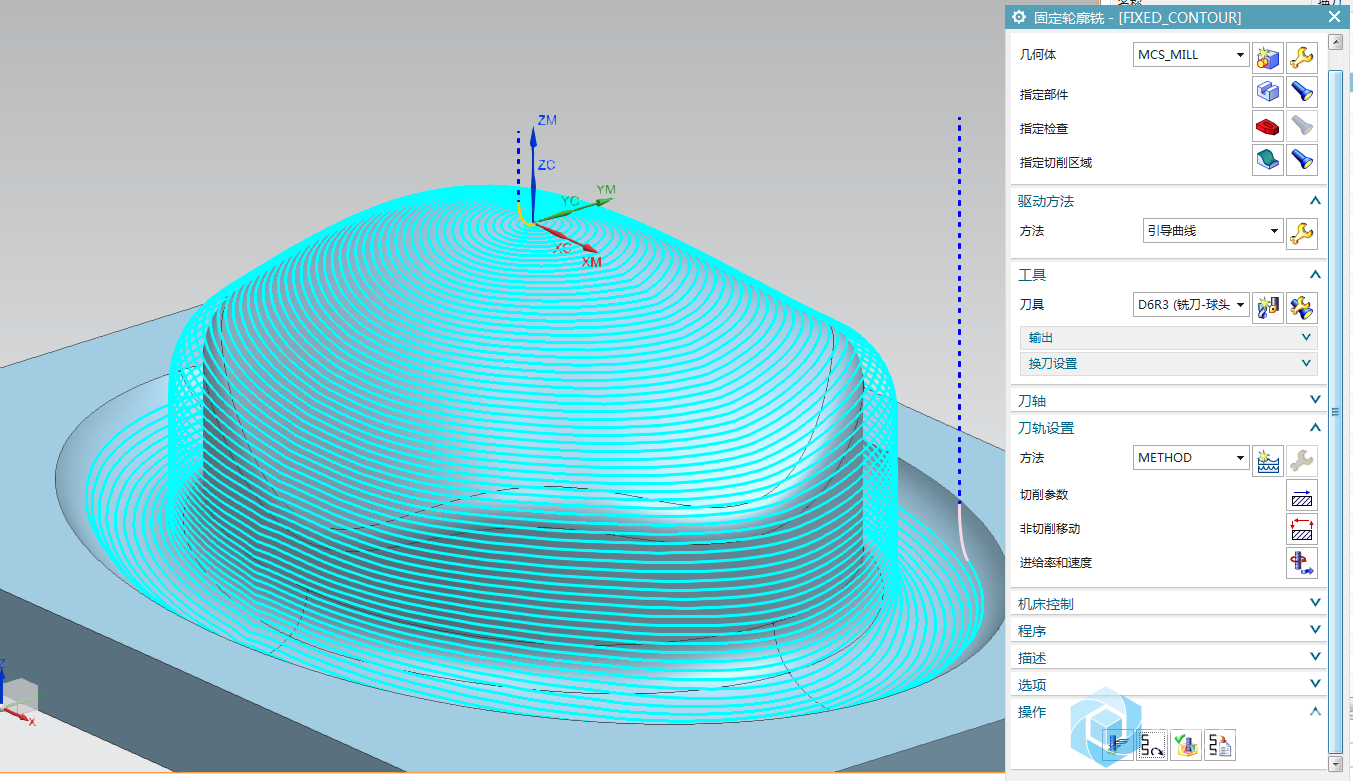Click the dialog vertical scrollbar thumb

[1334, 411]
